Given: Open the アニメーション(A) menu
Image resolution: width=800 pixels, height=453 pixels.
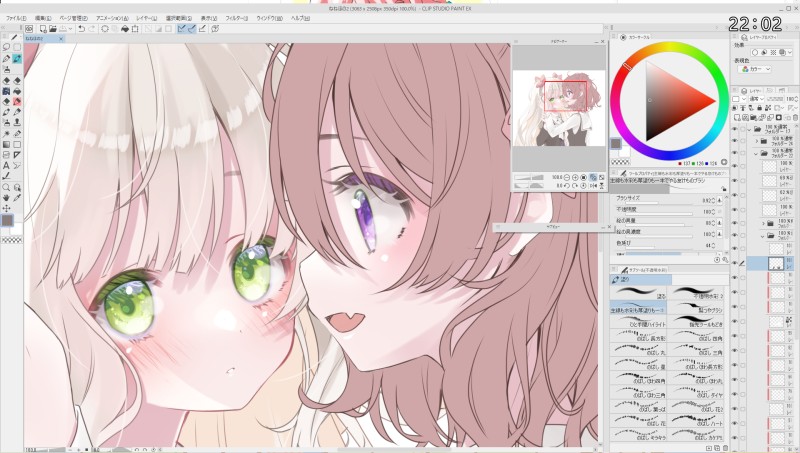Looking at the screenshot, I should point(112,18).
